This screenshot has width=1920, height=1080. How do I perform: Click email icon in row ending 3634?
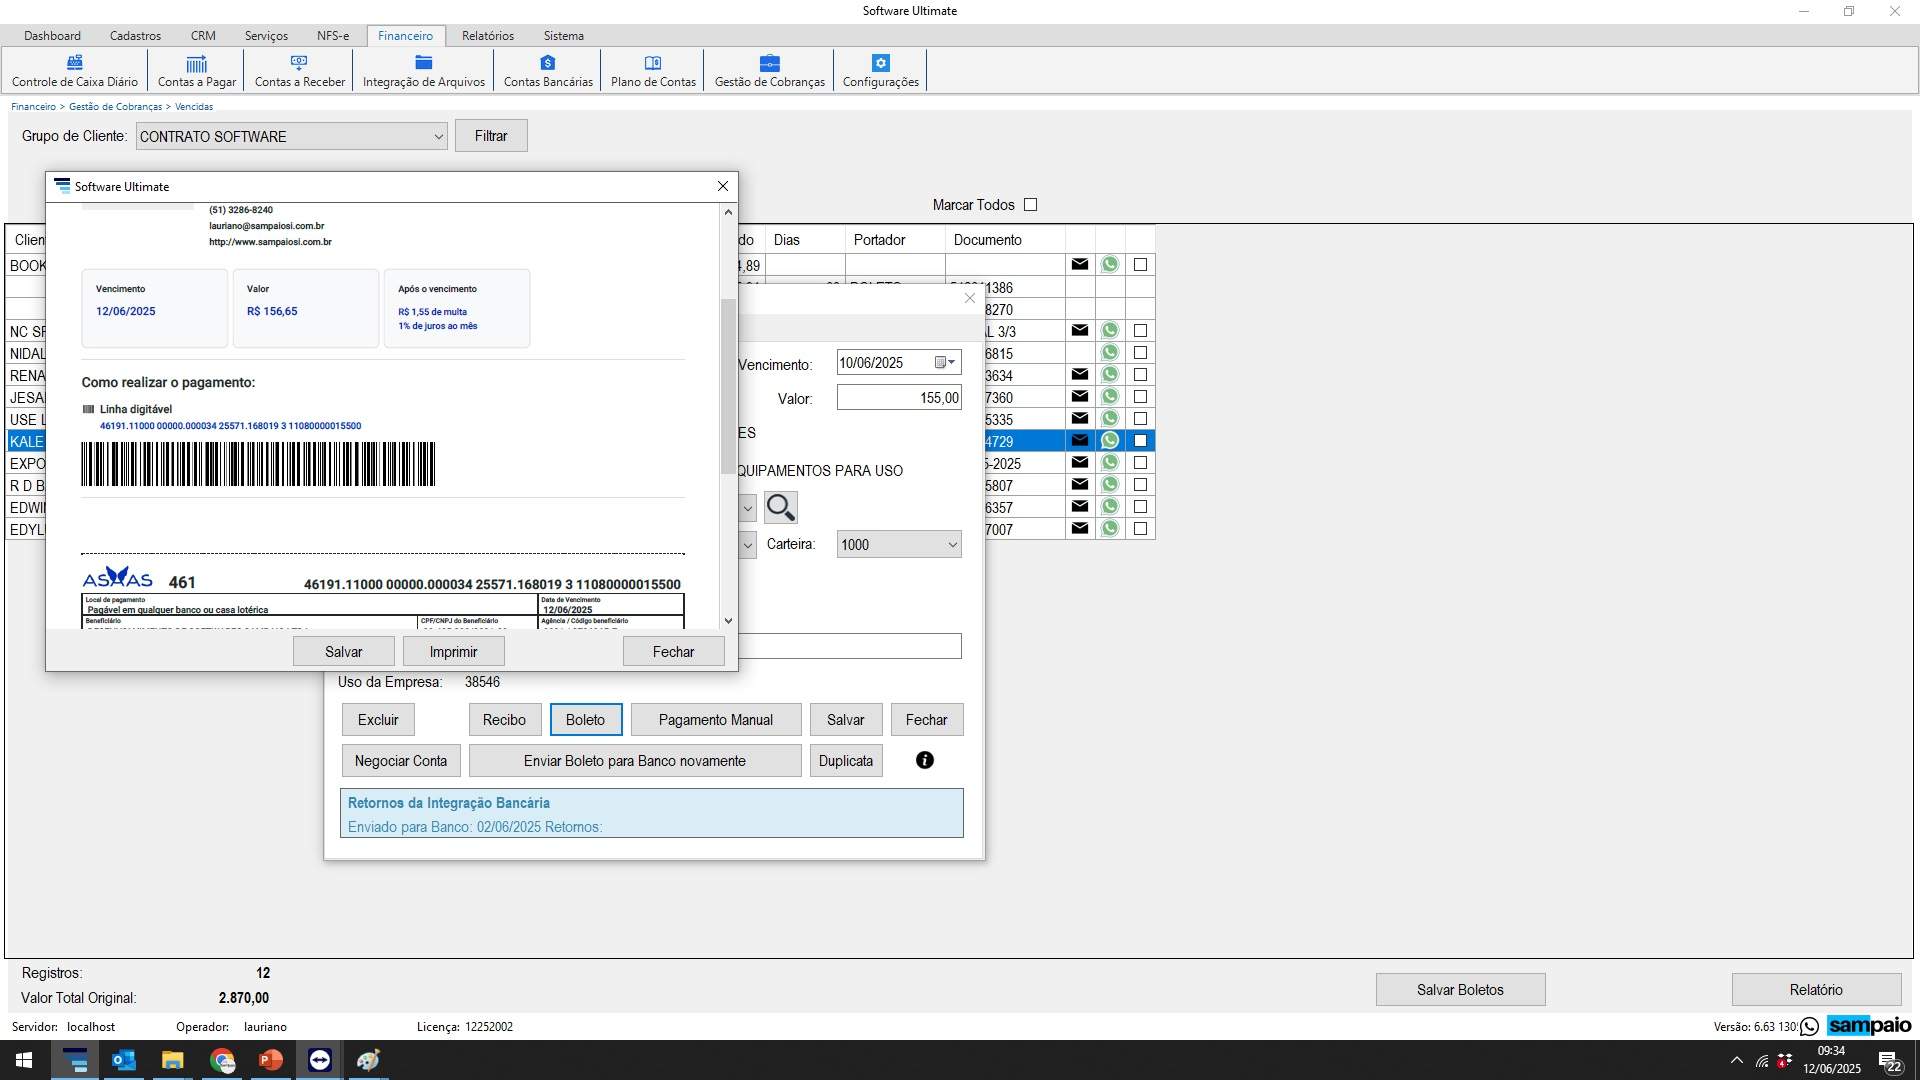pos(1080,375)
